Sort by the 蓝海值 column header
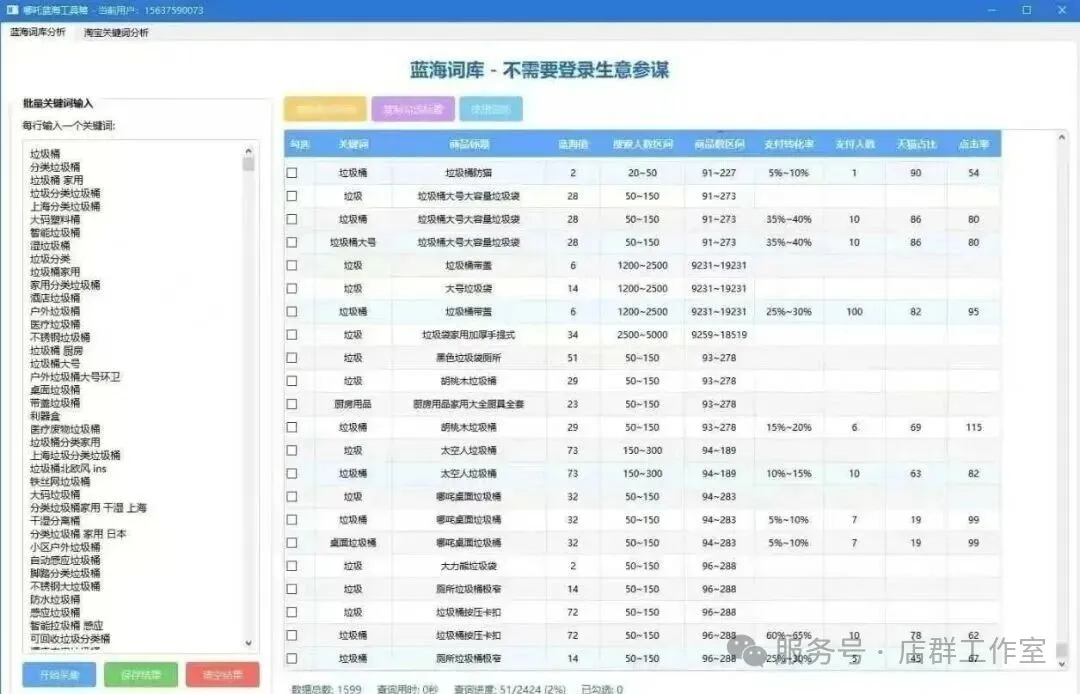Viewport: 1080px width, 694px height. (x=573, y=144)
